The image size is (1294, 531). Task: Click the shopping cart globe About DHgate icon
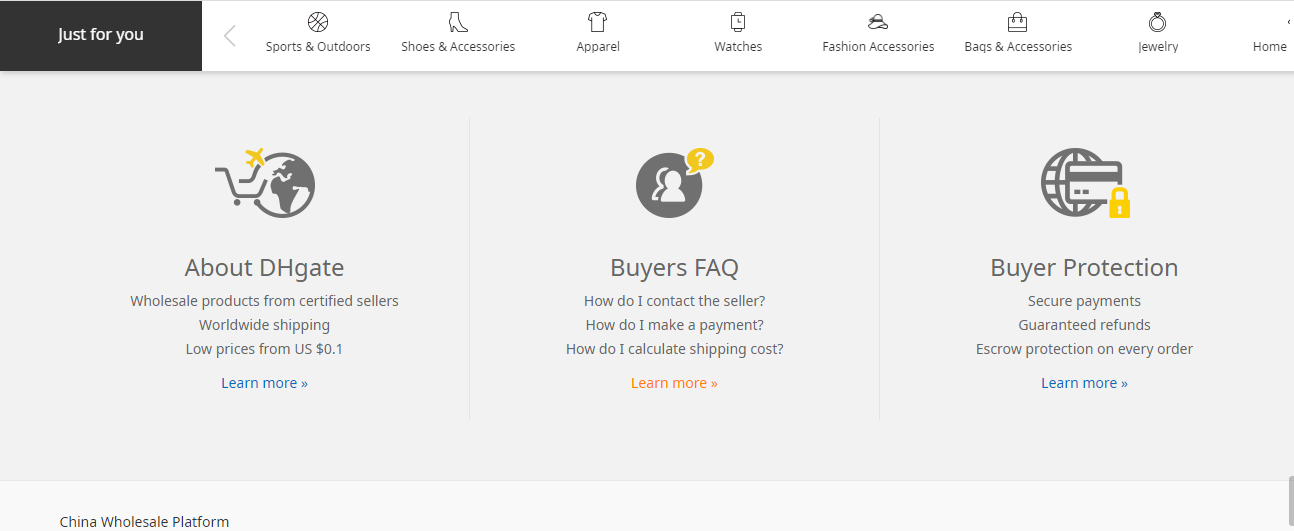(x=265, y=182)
